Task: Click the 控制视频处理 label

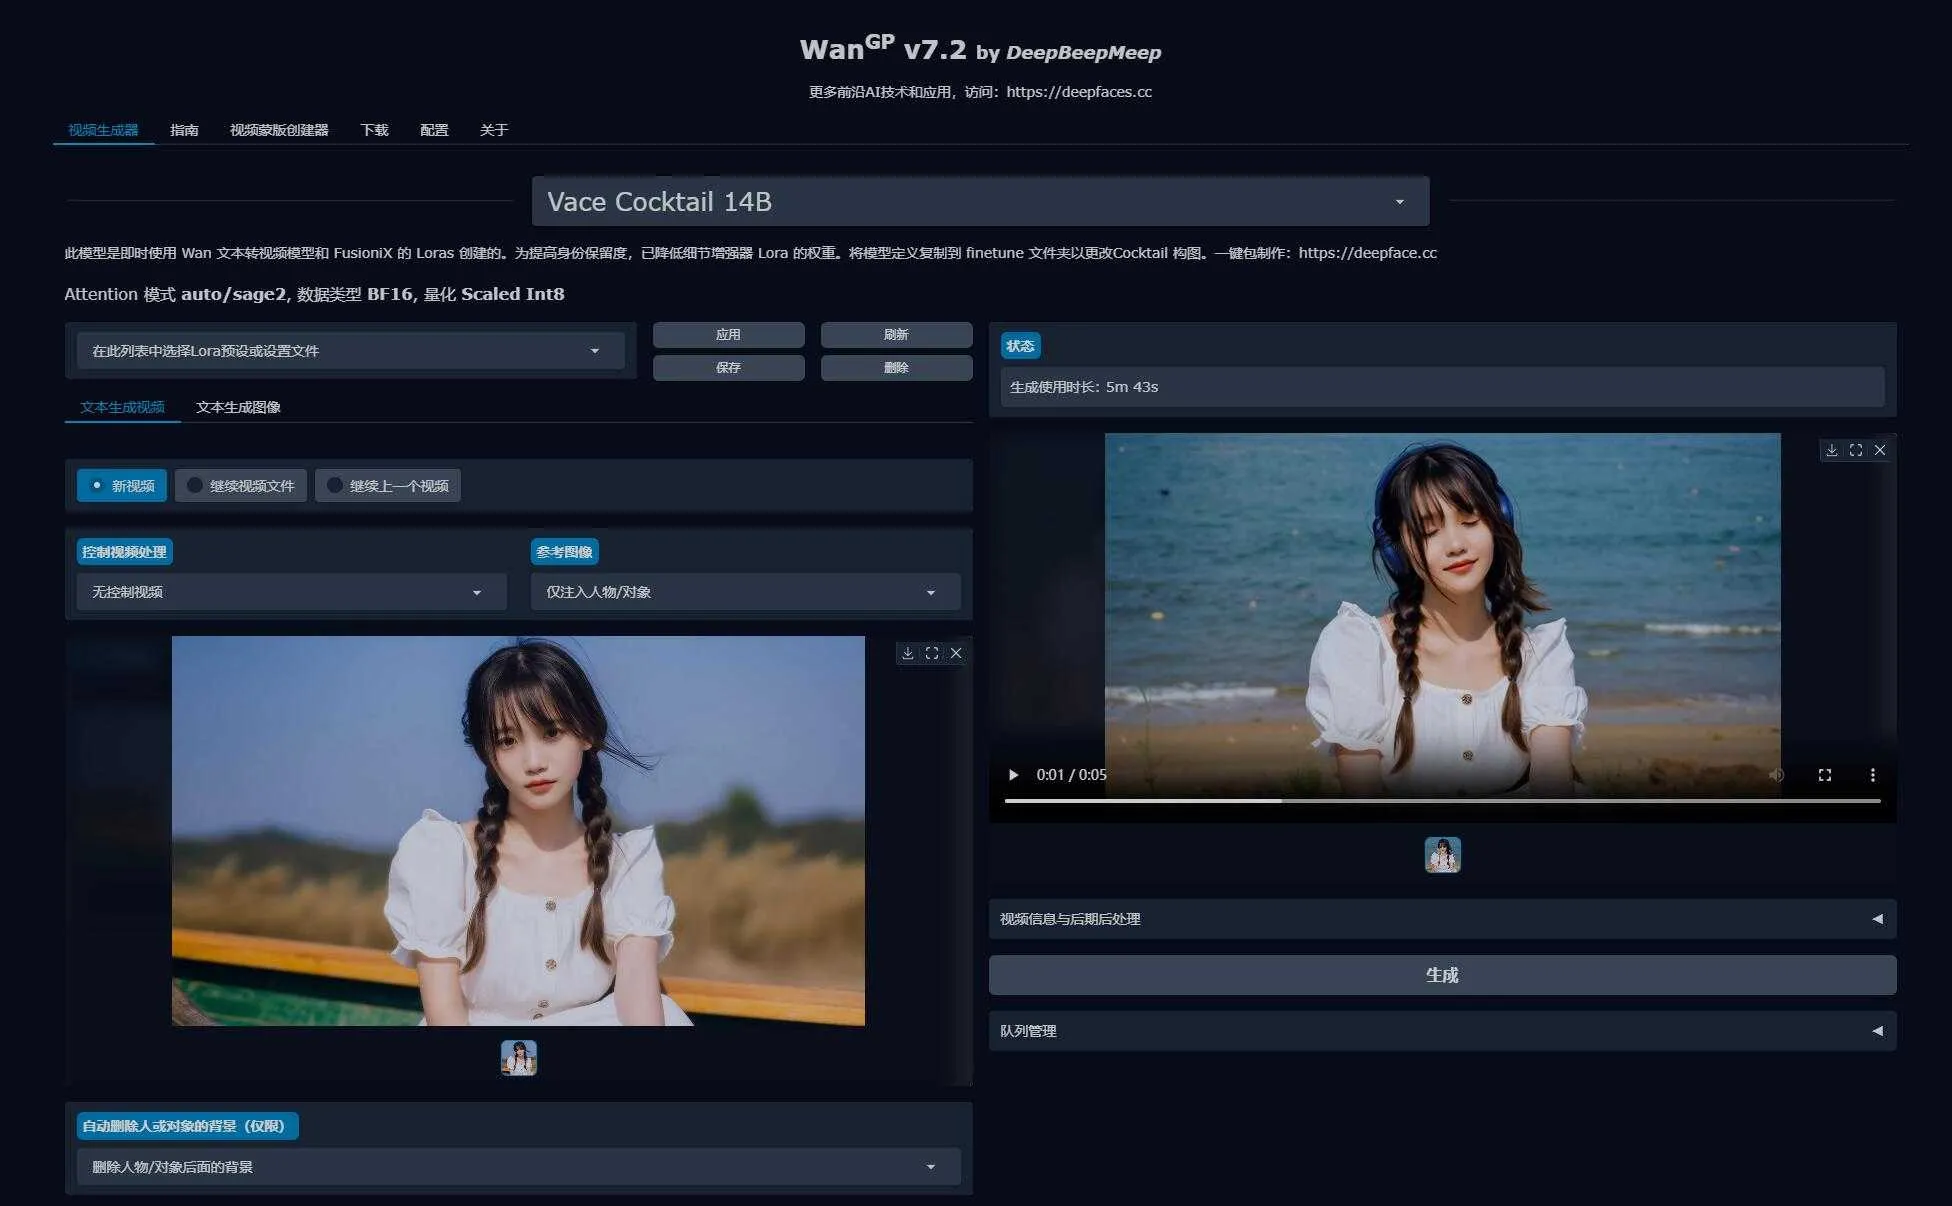Action: [x=125, y=552]
